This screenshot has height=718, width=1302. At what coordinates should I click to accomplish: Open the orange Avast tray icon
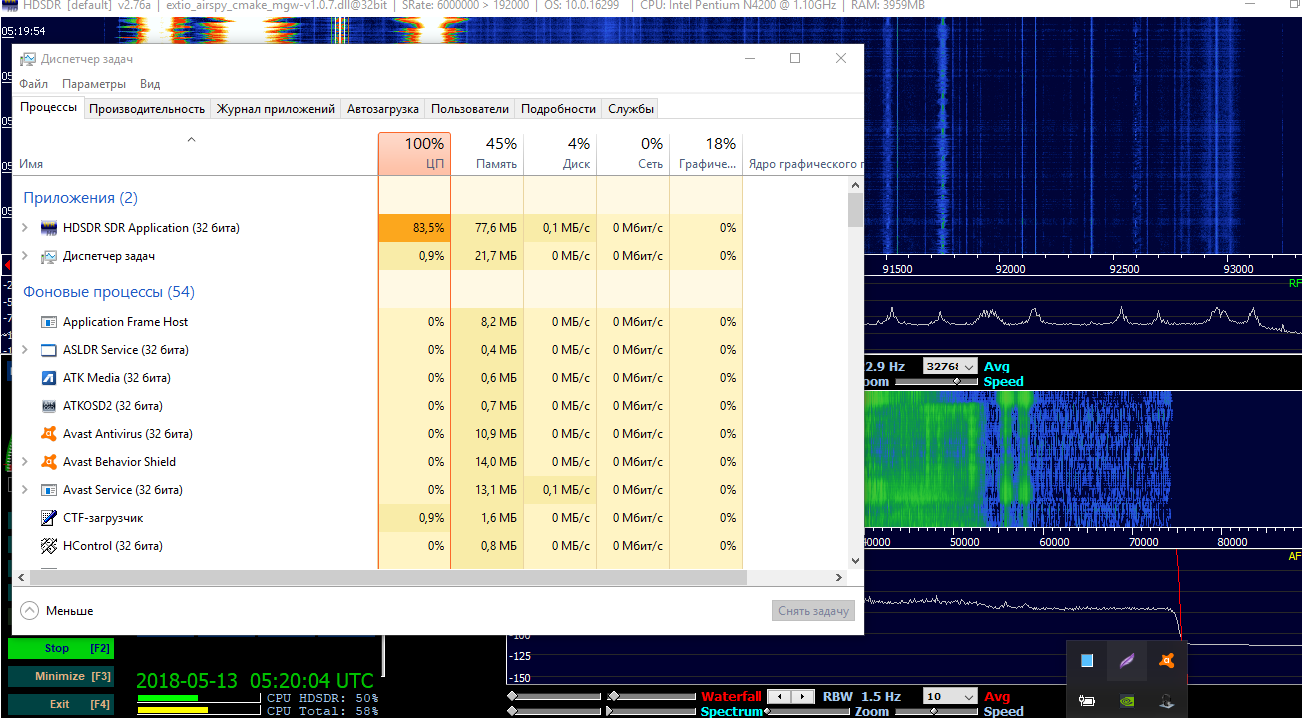click(1165, 661)
